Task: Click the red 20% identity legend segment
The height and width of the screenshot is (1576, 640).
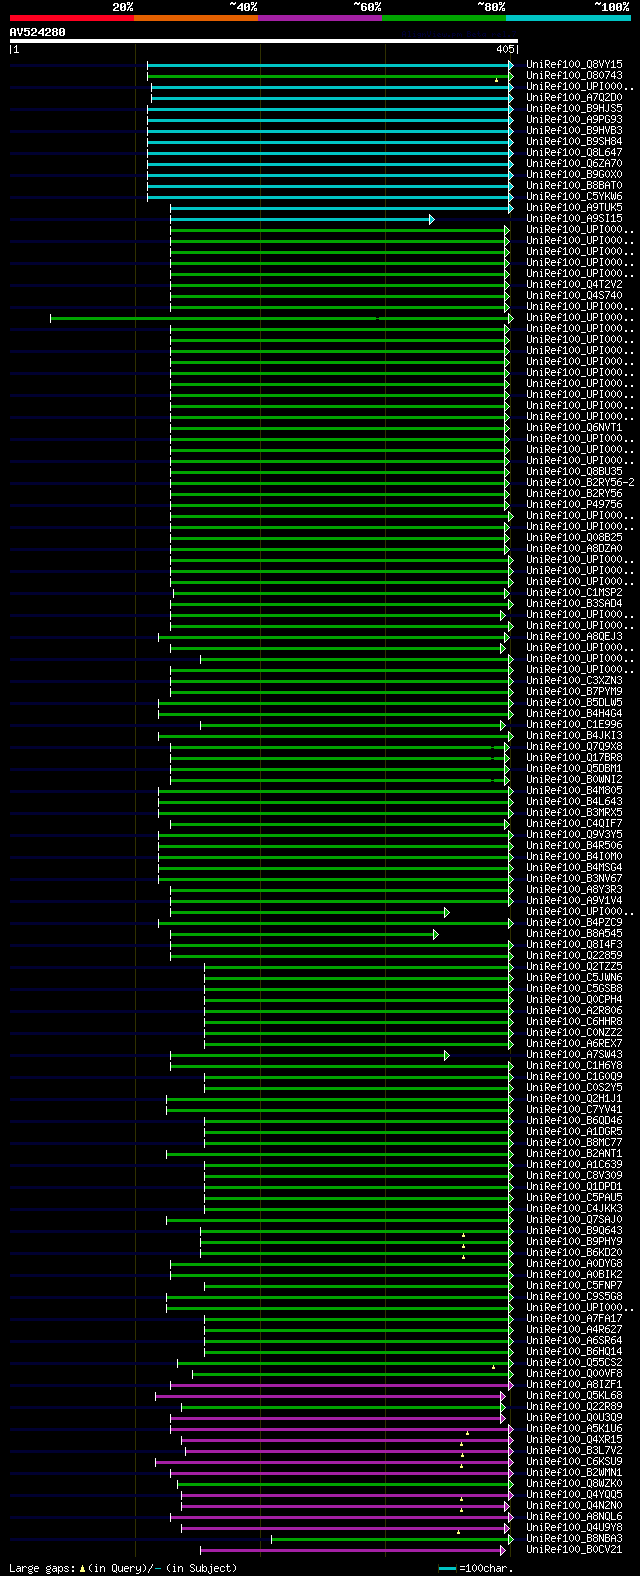Action: pos(72,18)
